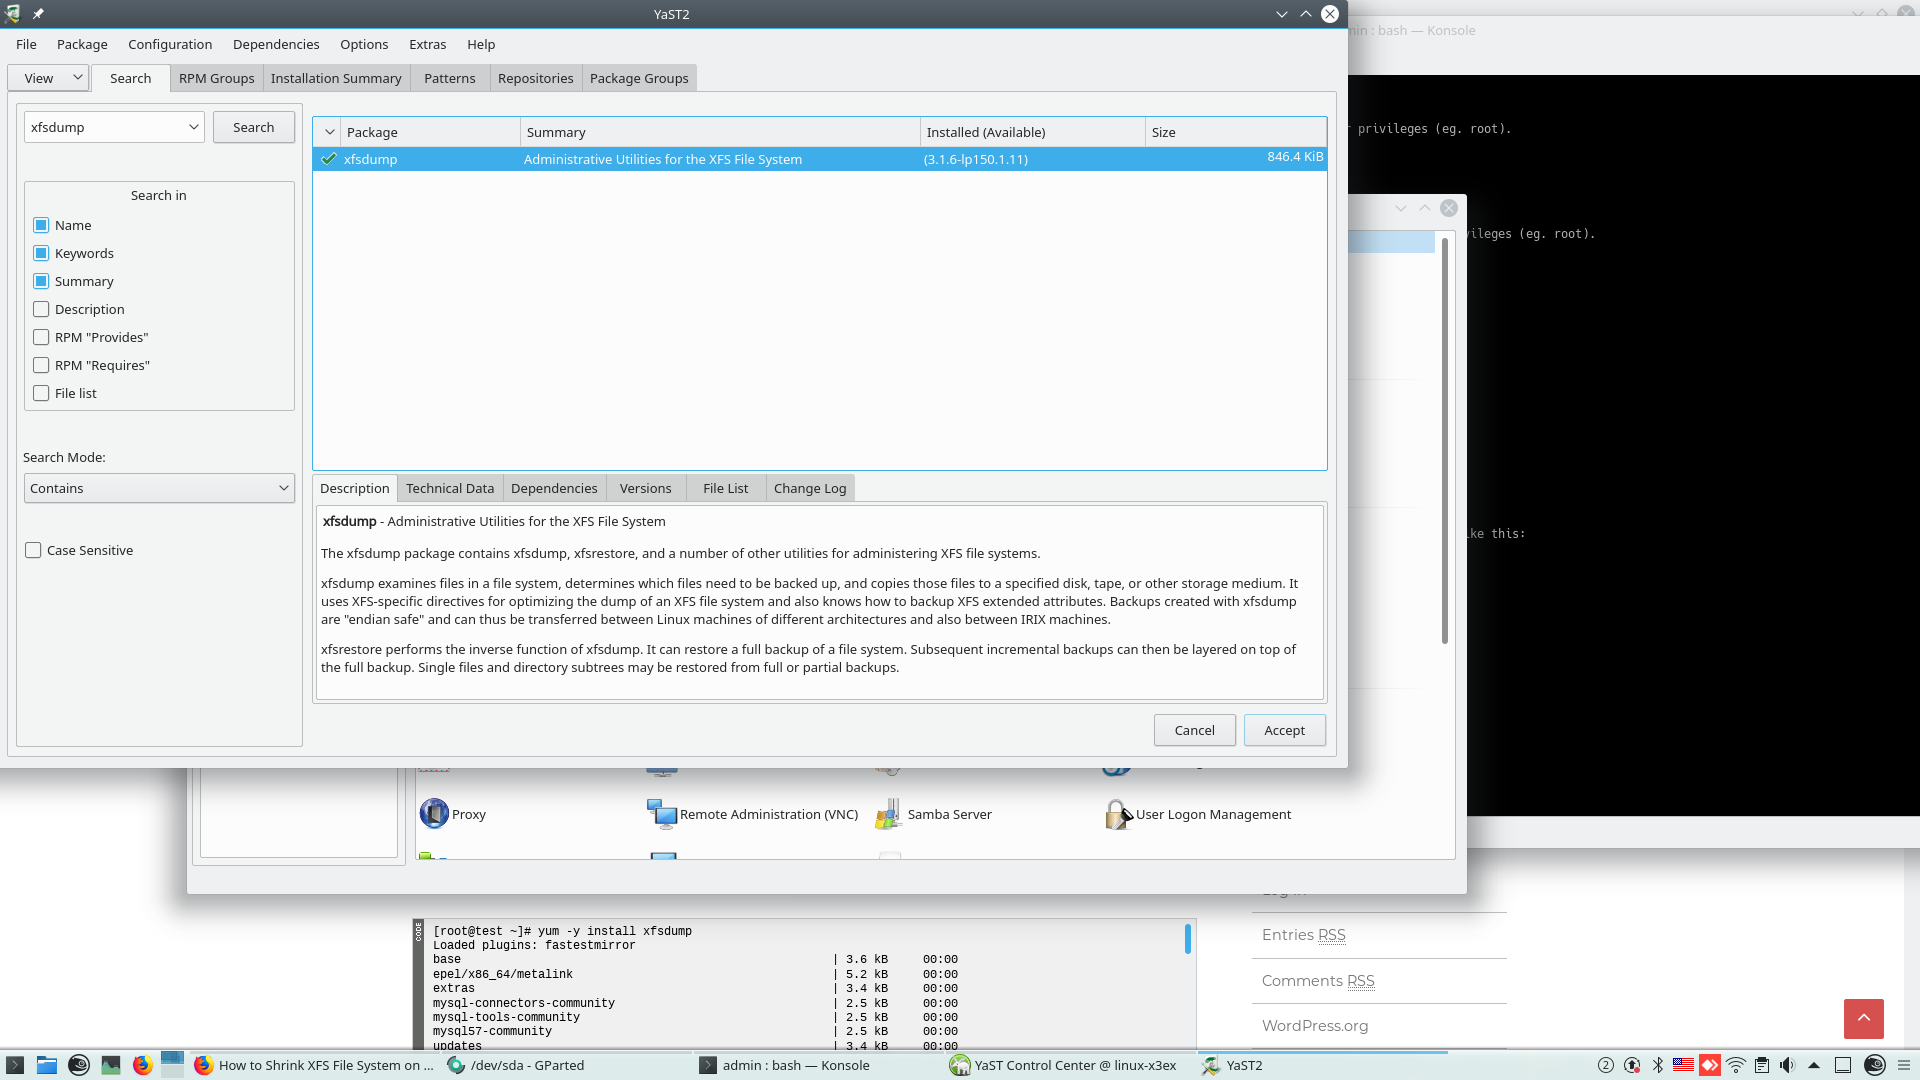Screen dimensions: 1920x1080
Task: Uncheck the Keywords search option
Action: click(x=41, y=254)
